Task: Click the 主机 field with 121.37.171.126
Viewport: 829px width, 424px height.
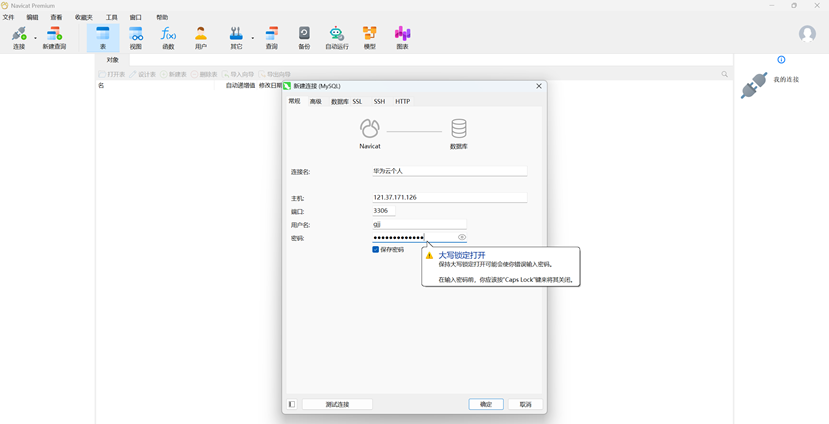Action: (449, 197)
